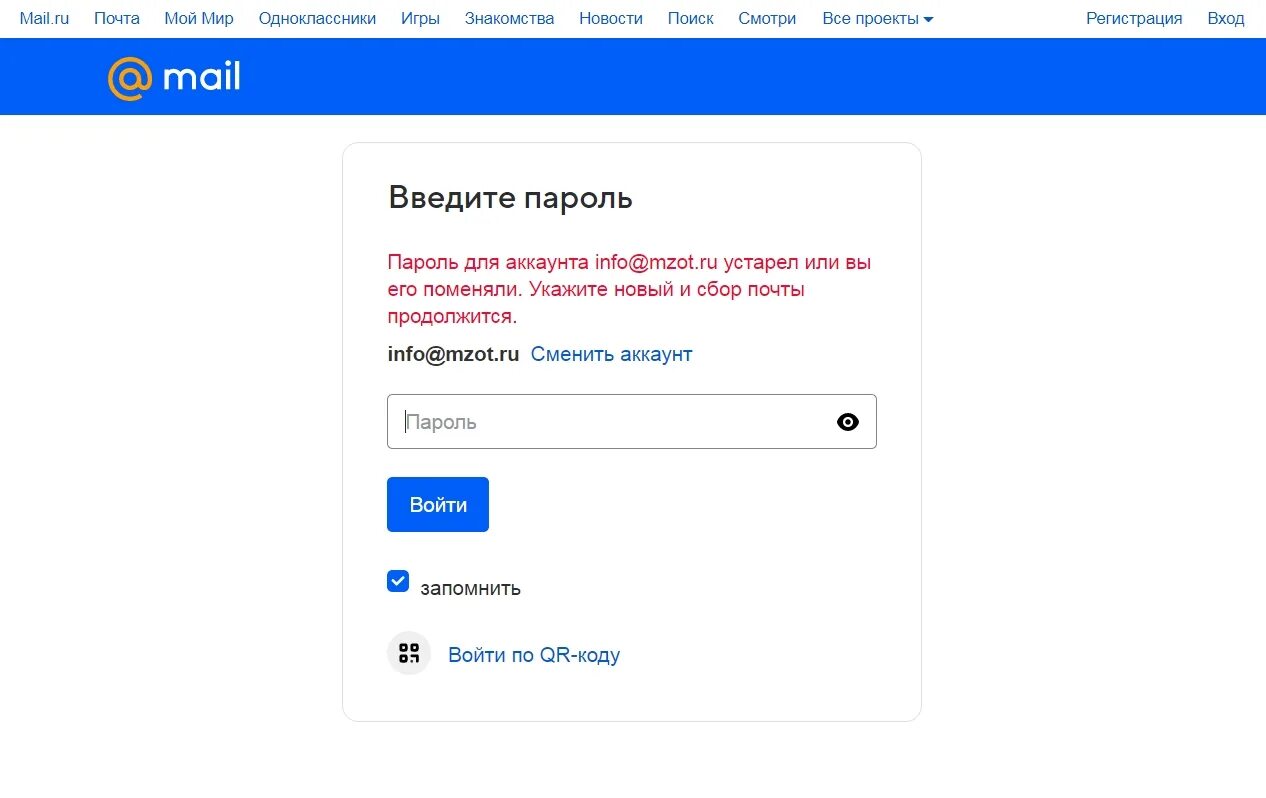Click Сменить аккаунт link
The image size is (1266, 798).
(x=611, y=354)
